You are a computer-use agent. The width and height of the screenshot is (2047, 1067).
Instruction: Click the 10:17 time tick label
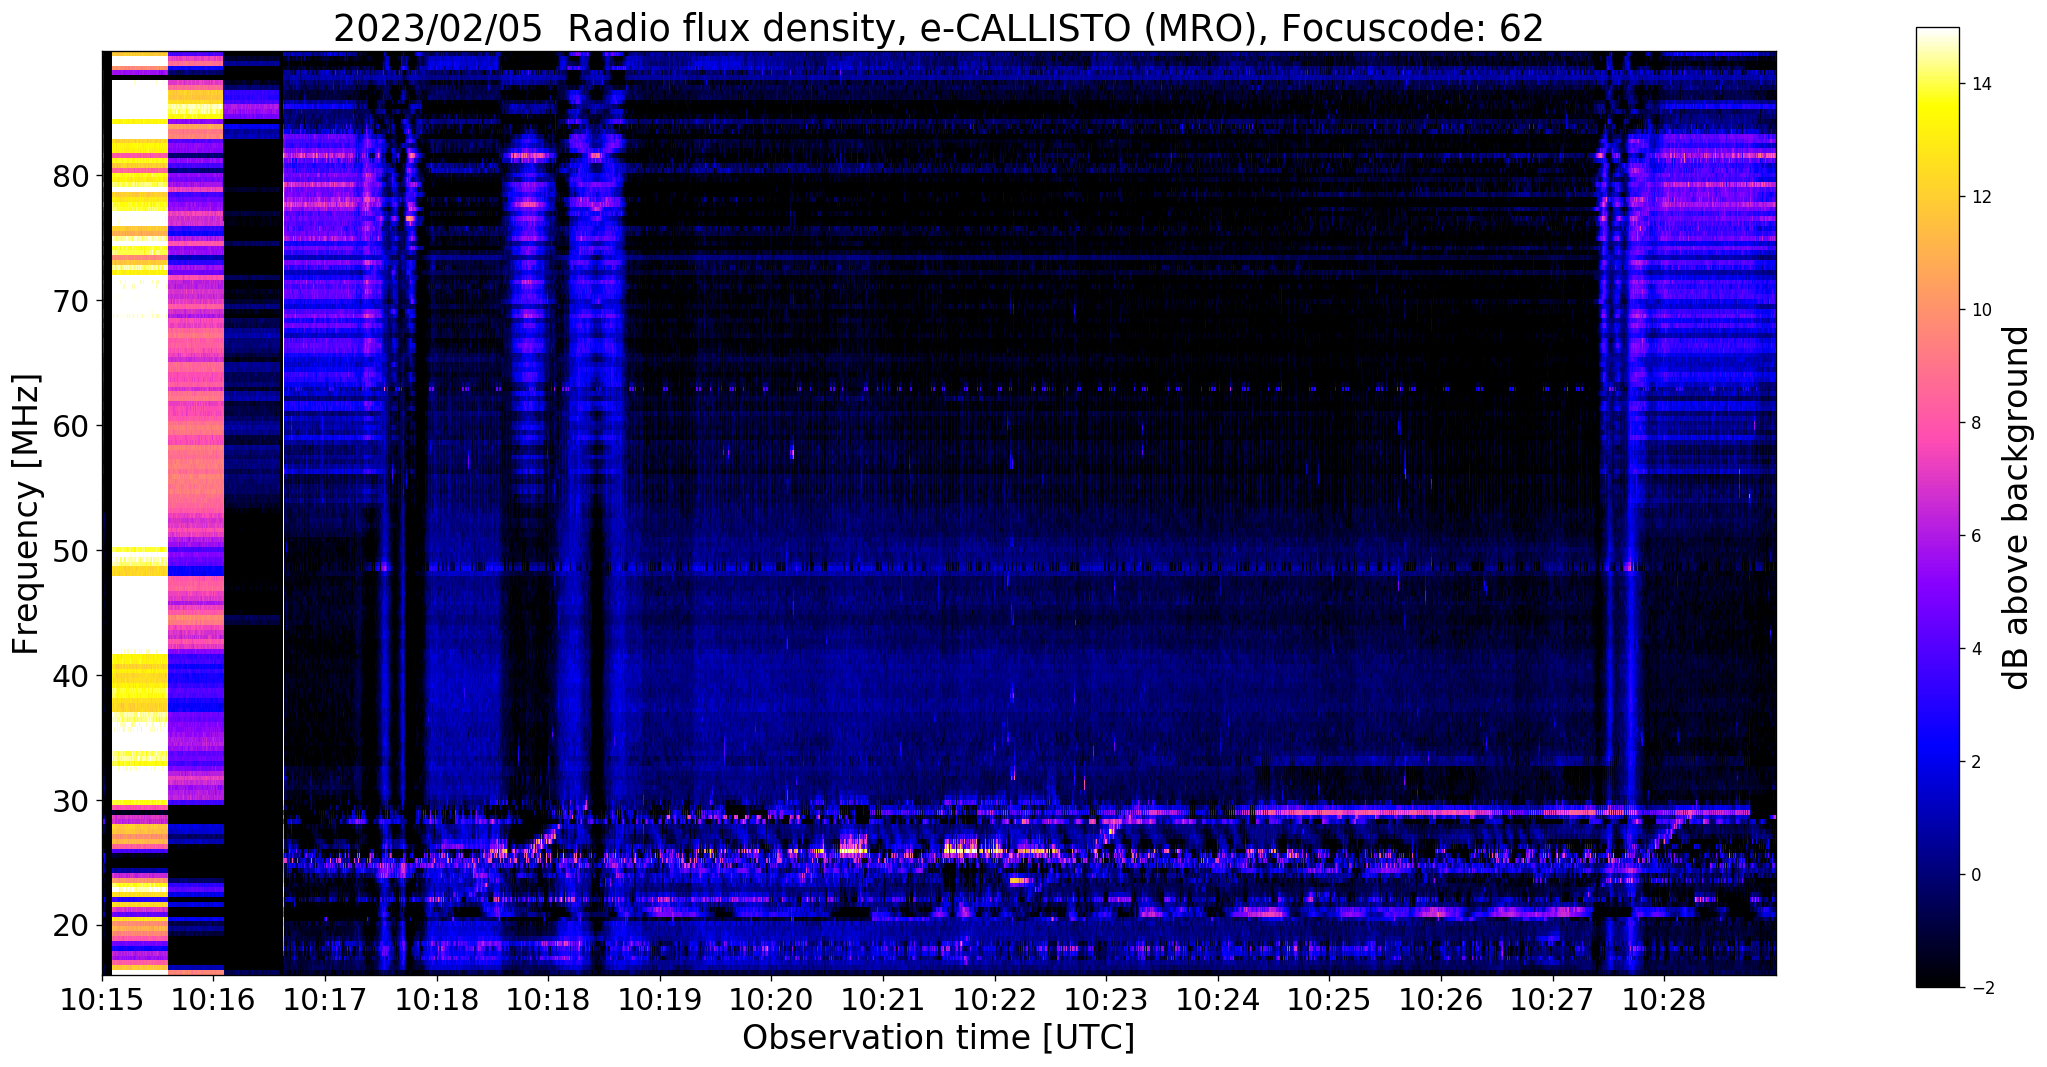click(x=325, y=1000)
